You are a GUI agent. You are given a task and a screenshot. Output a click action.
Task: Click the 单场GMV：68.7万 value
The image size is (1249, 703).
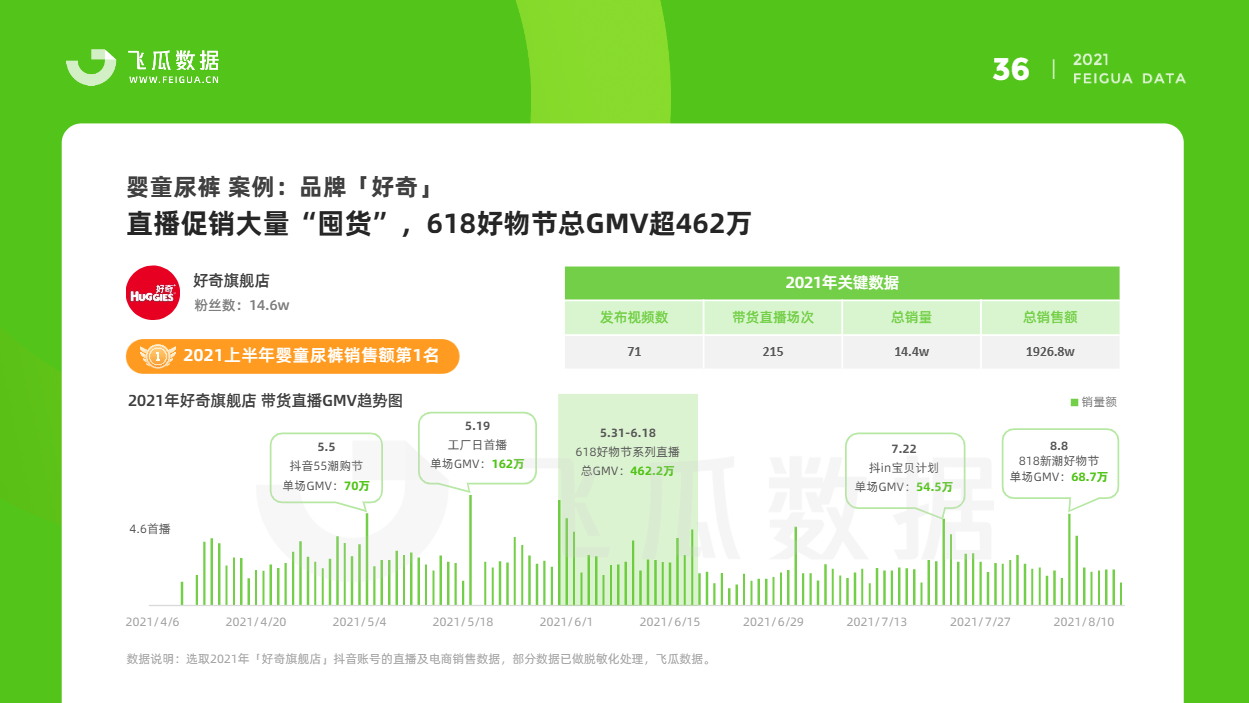1059,478
